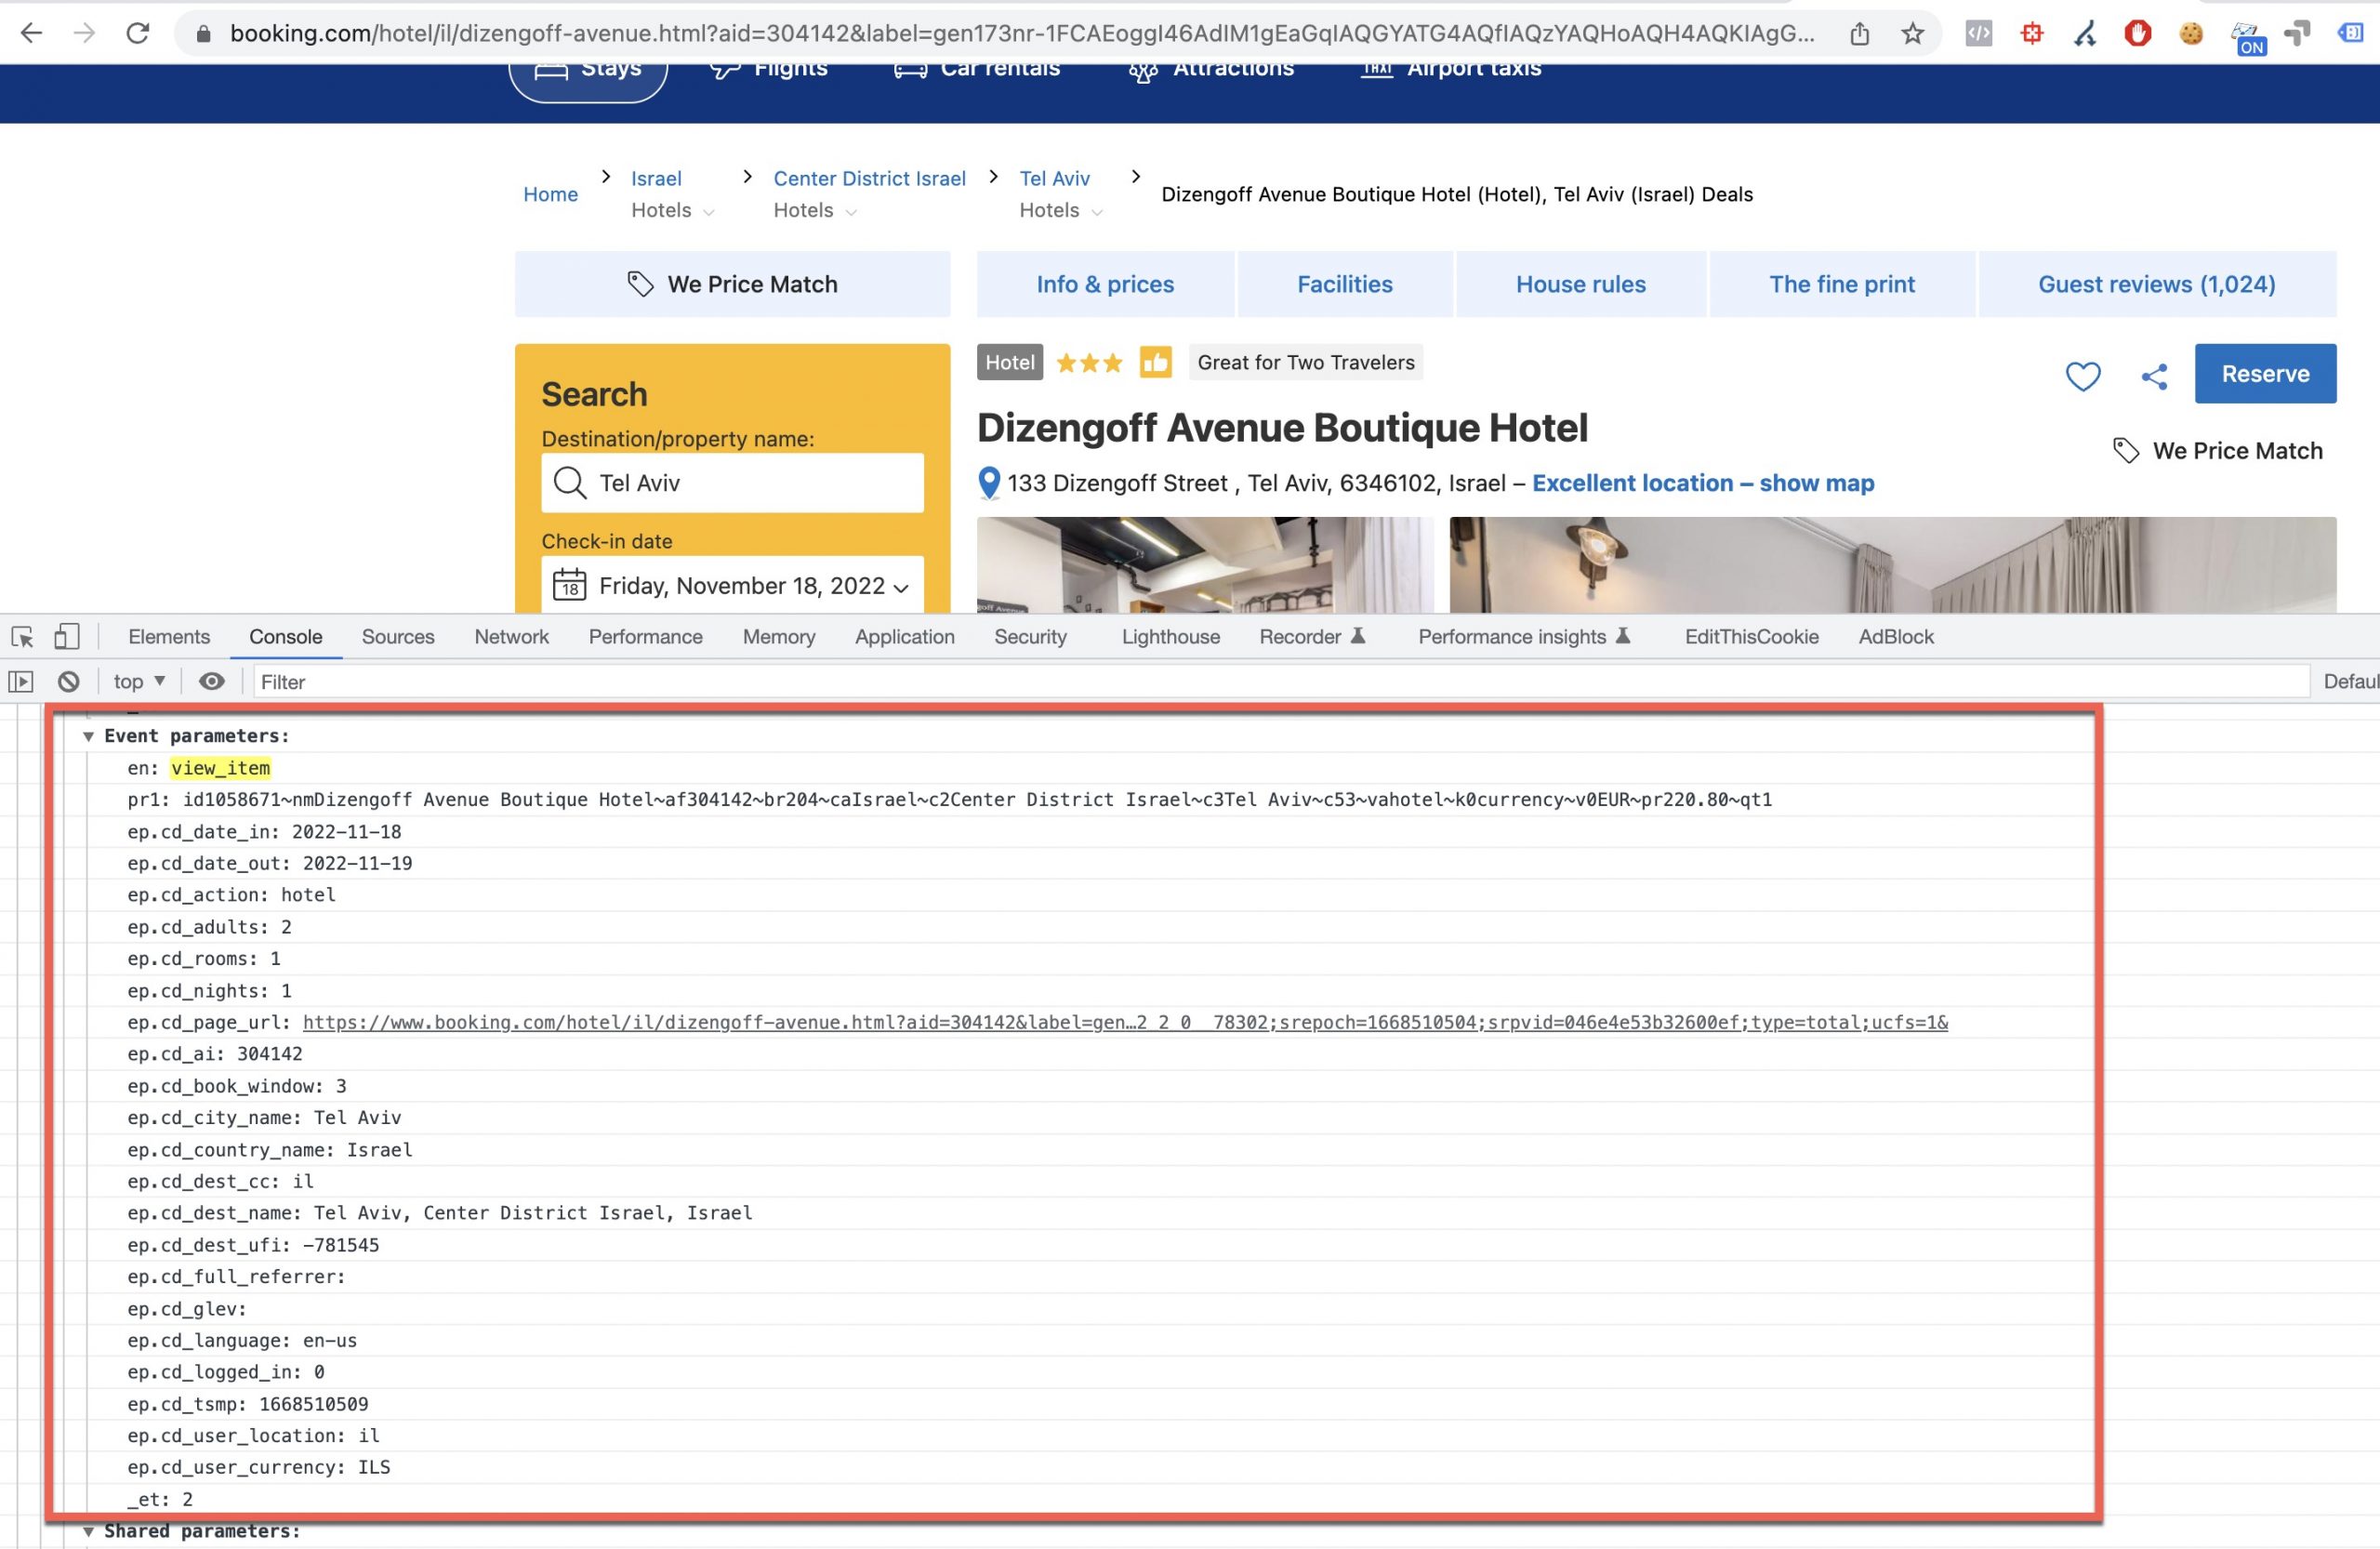Click the magnifier icon in destination field
The width and height of the screenshot is (2380, 1549).
click(569, 483)
